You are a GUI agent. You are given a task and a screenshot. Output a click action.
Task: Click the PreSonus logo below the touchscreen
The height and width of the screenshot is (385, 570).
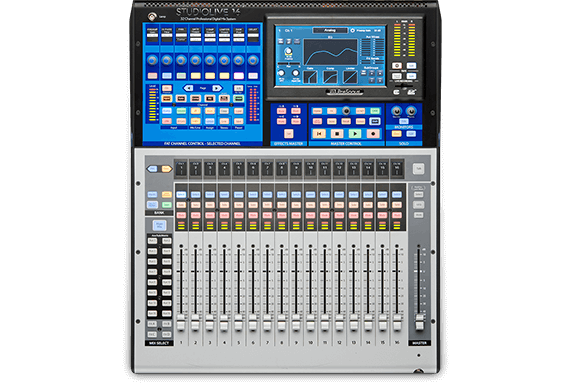(344, 92)
